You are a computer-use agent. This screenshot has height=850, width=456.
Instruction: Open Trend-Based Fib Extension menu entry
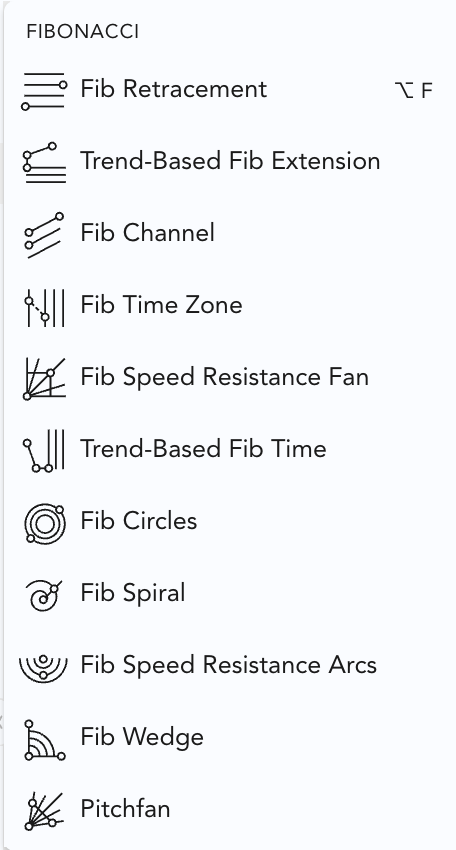(x=230, y=160)
